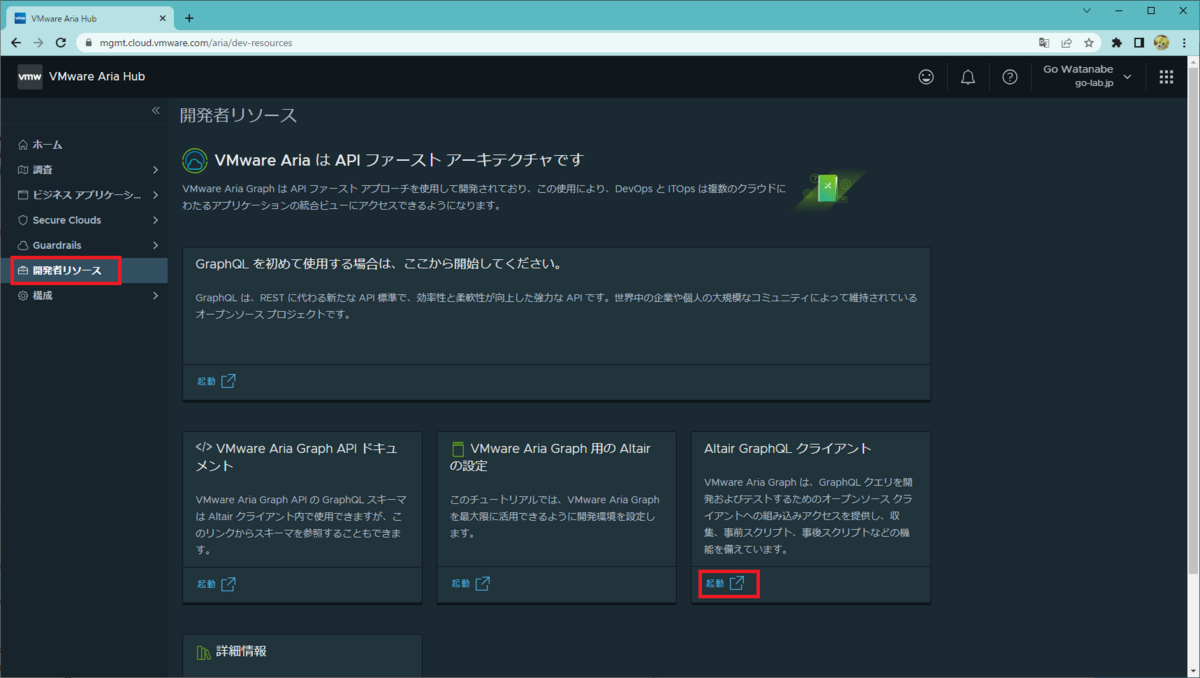Click the 詳細情報 card title

[x=241, y=651]
